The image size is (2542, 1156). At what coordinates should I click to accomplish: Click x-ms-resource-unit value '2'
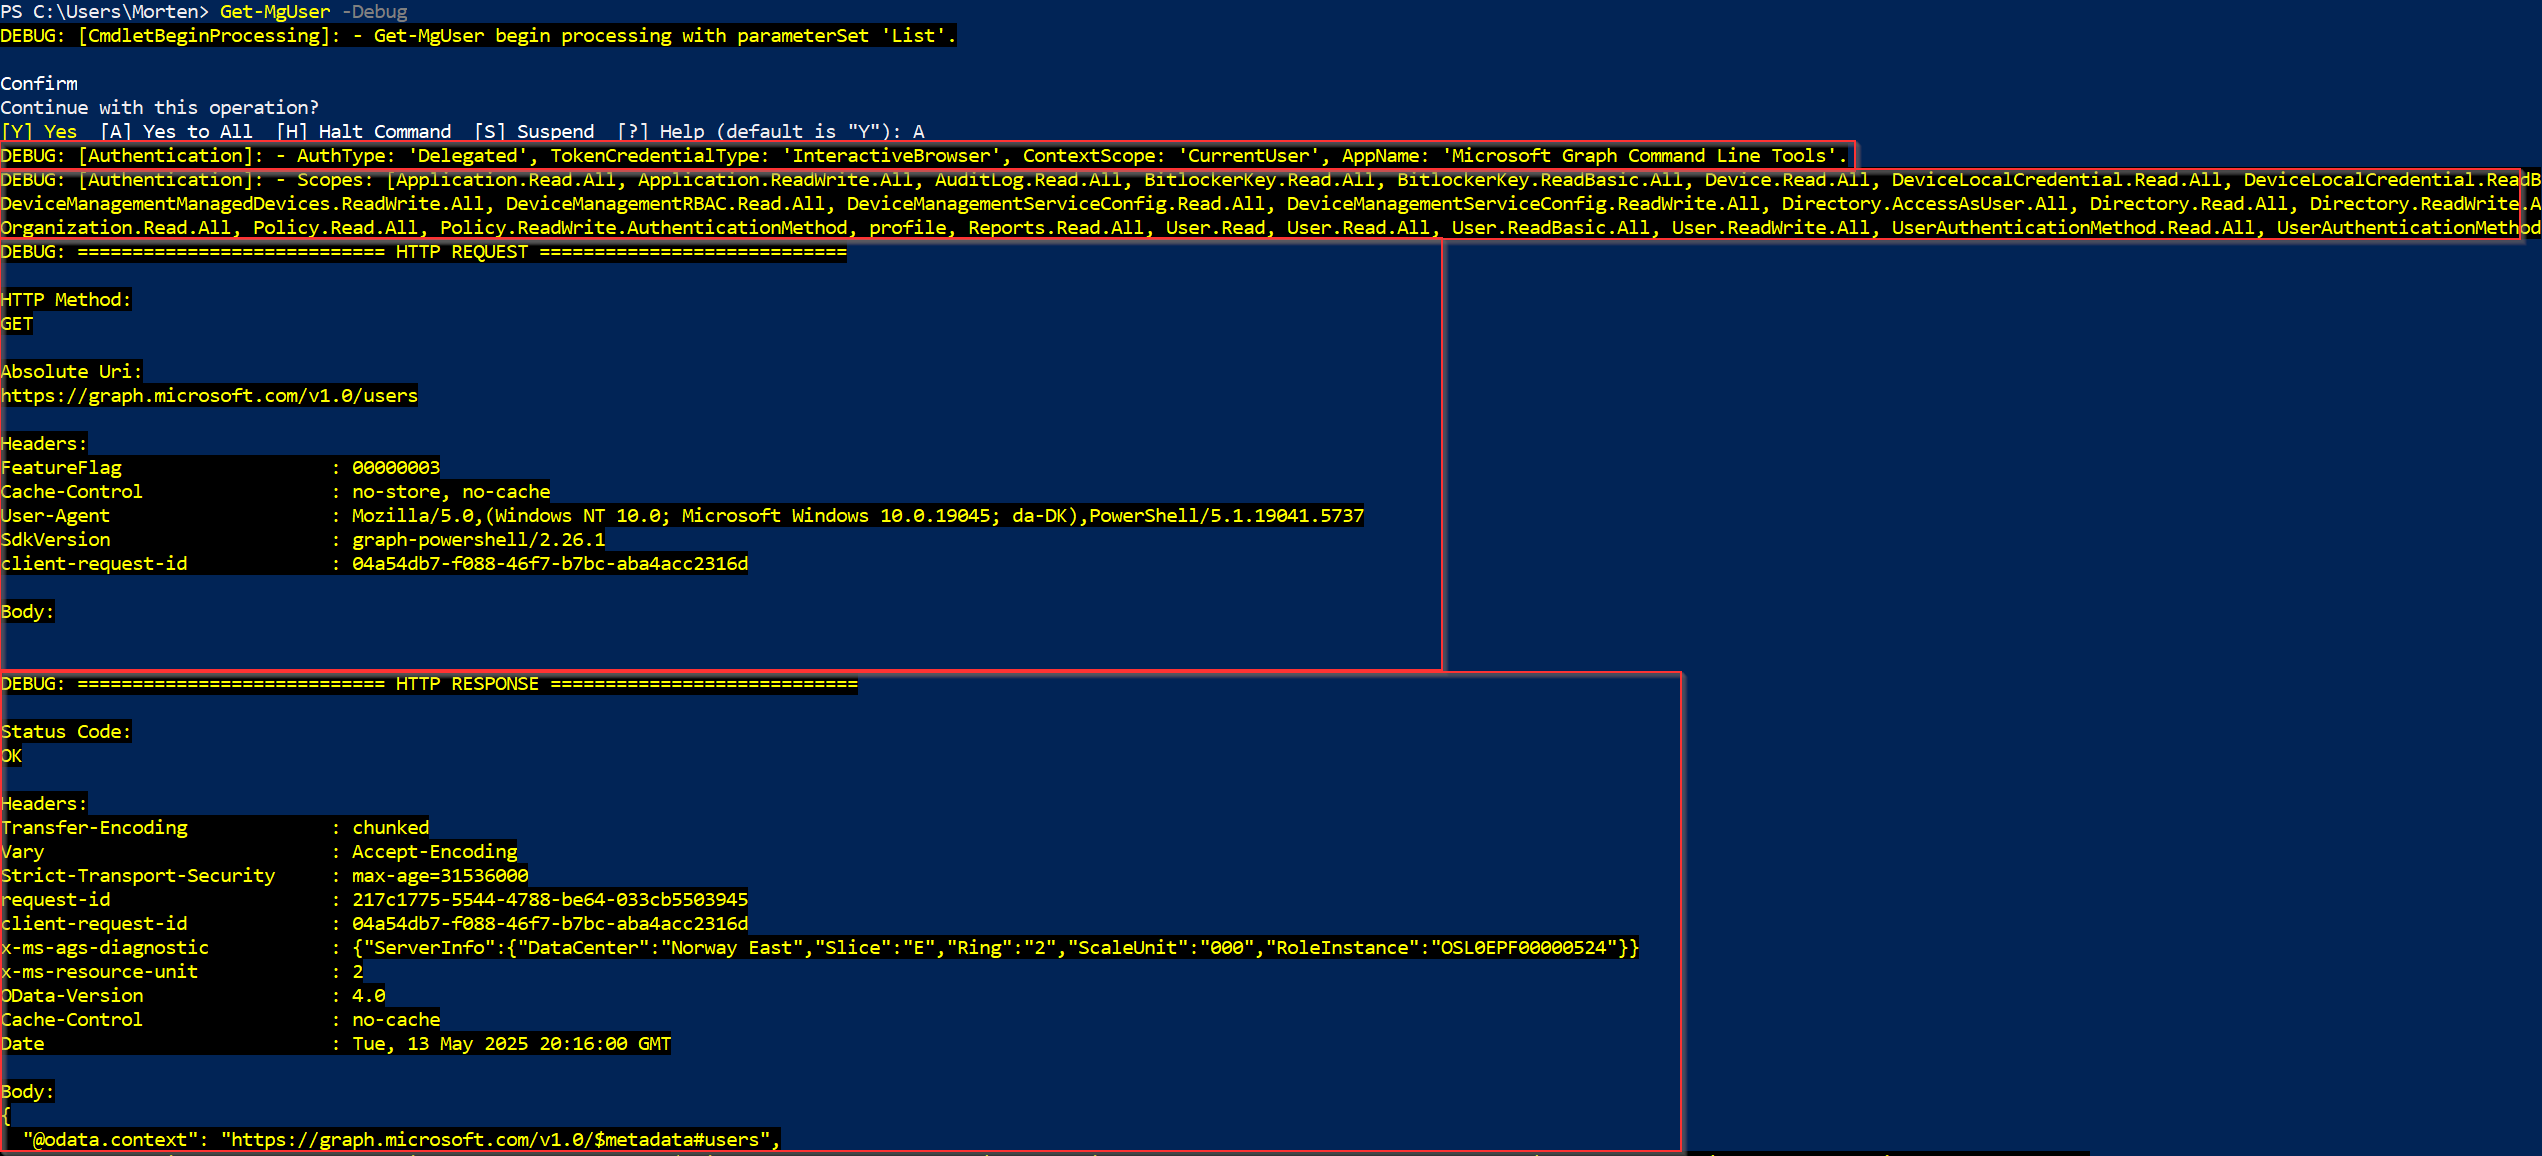(358, 972)
